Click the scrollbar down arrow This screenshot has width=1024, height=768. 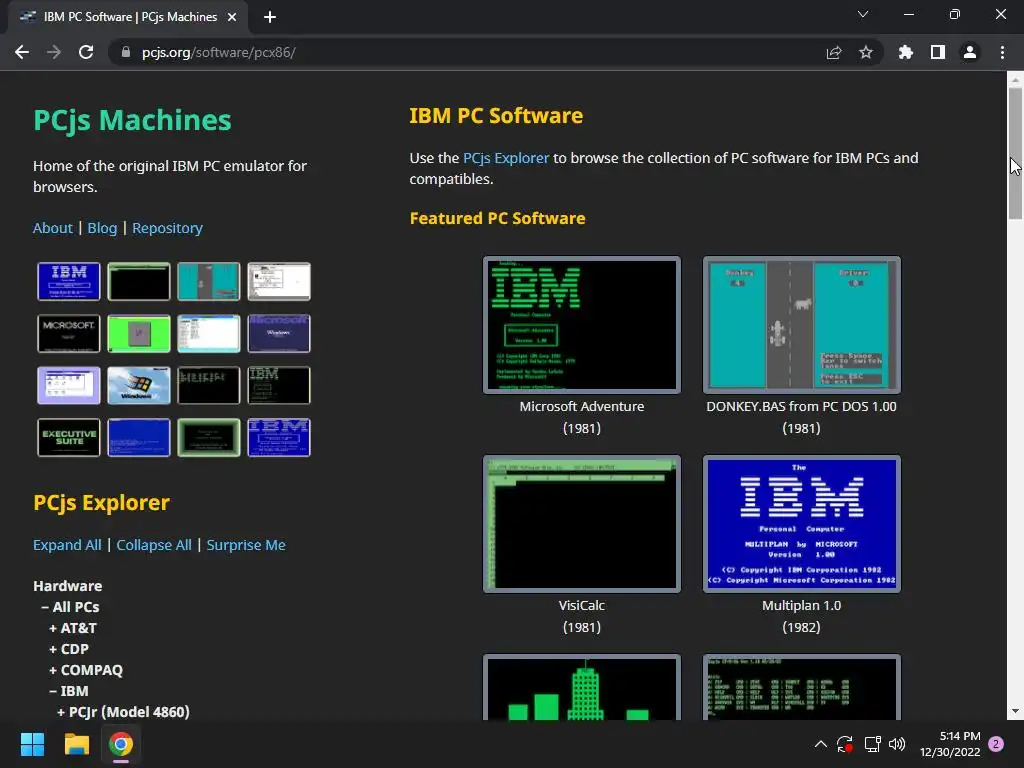coord(1015,711)
